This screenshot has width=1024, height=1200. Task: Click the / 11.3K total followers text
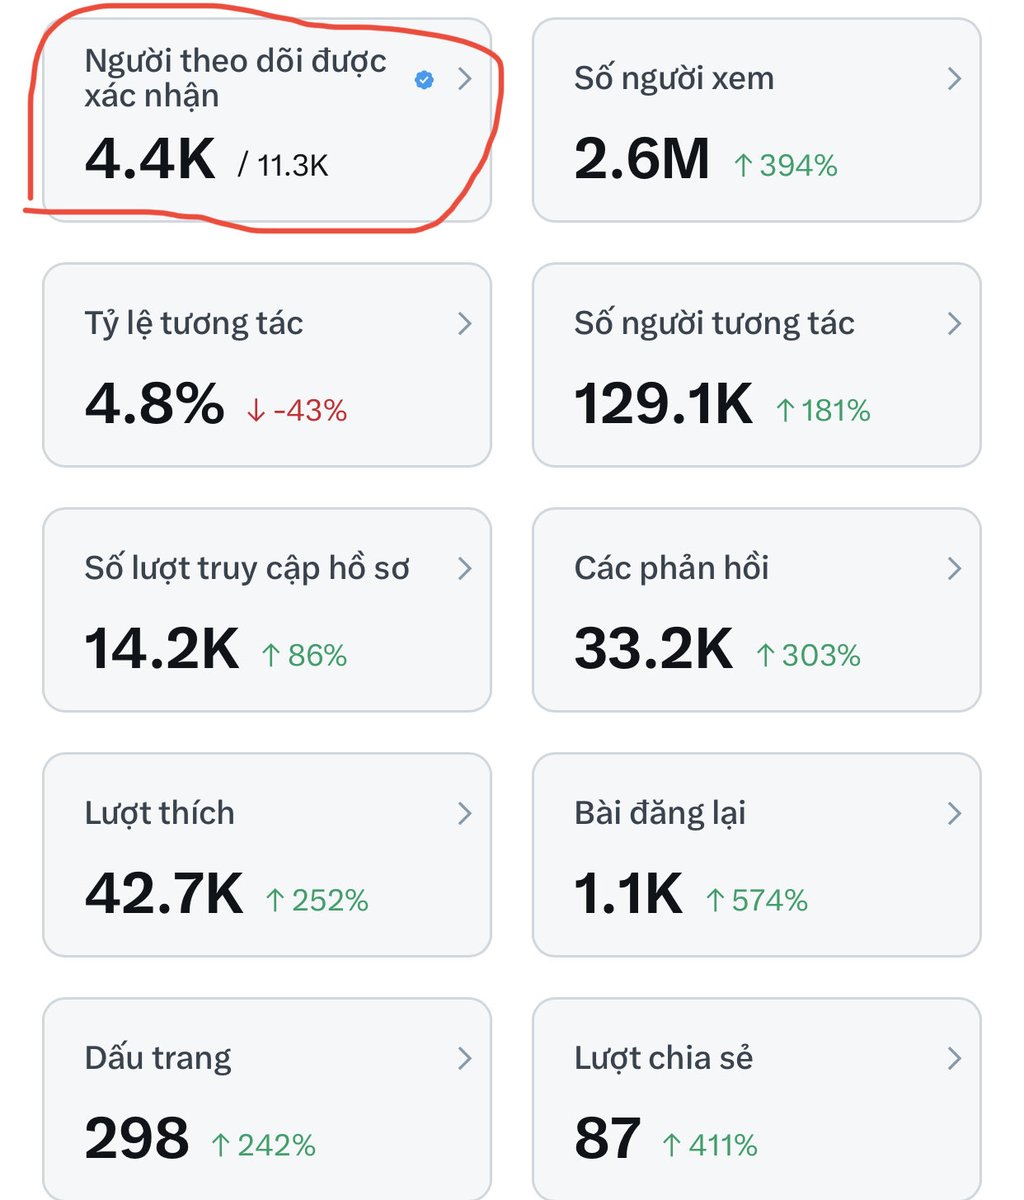[283, 165]
